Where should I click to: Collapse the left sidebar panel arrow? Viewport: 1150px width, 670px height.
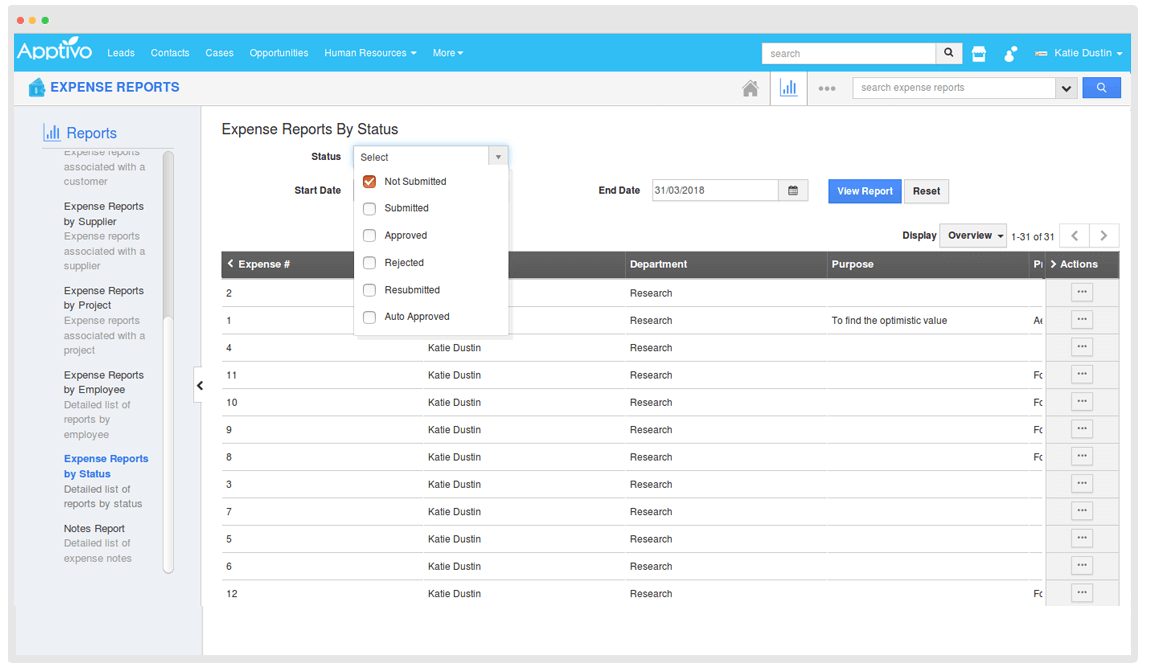(x=199, y=385)
